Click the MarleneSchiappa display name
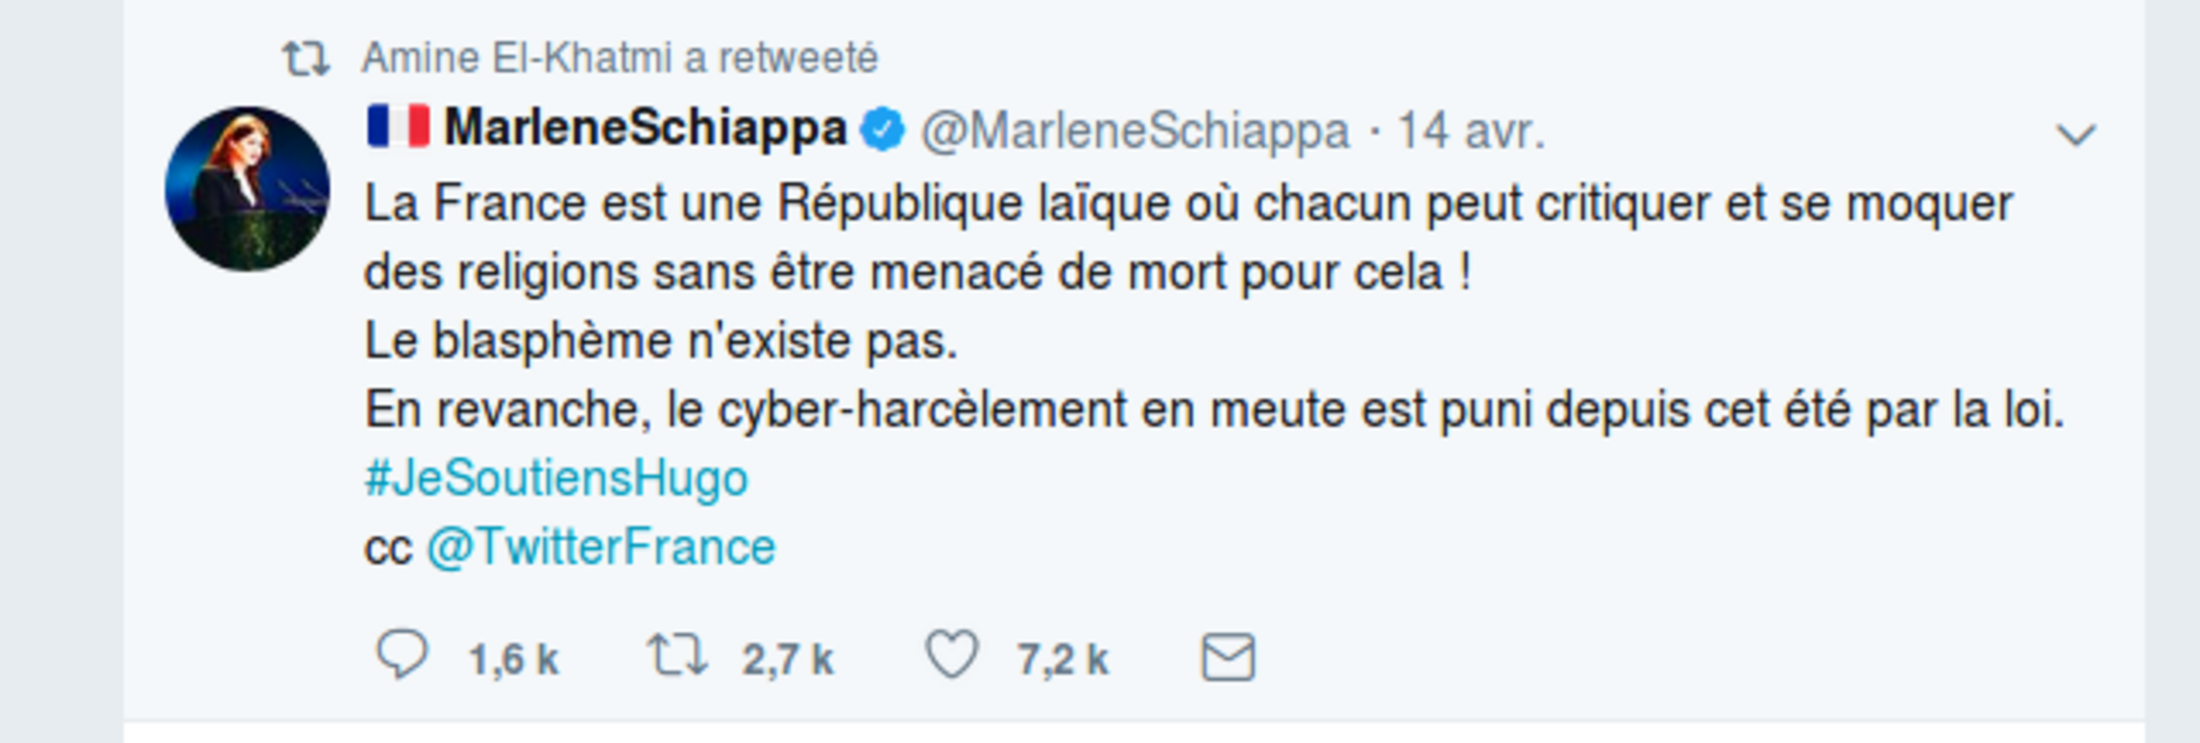 coord(645,129)
